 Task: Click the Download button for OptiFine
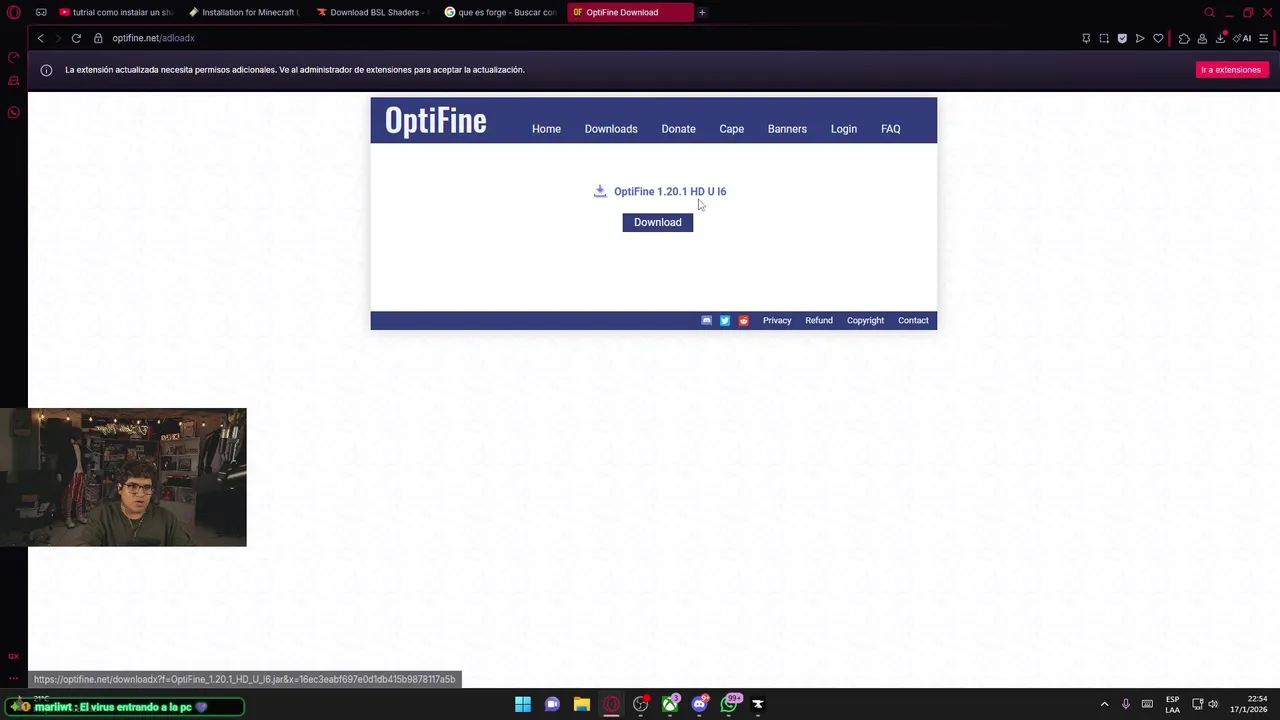pyautogui.click(x=657, y=222)
